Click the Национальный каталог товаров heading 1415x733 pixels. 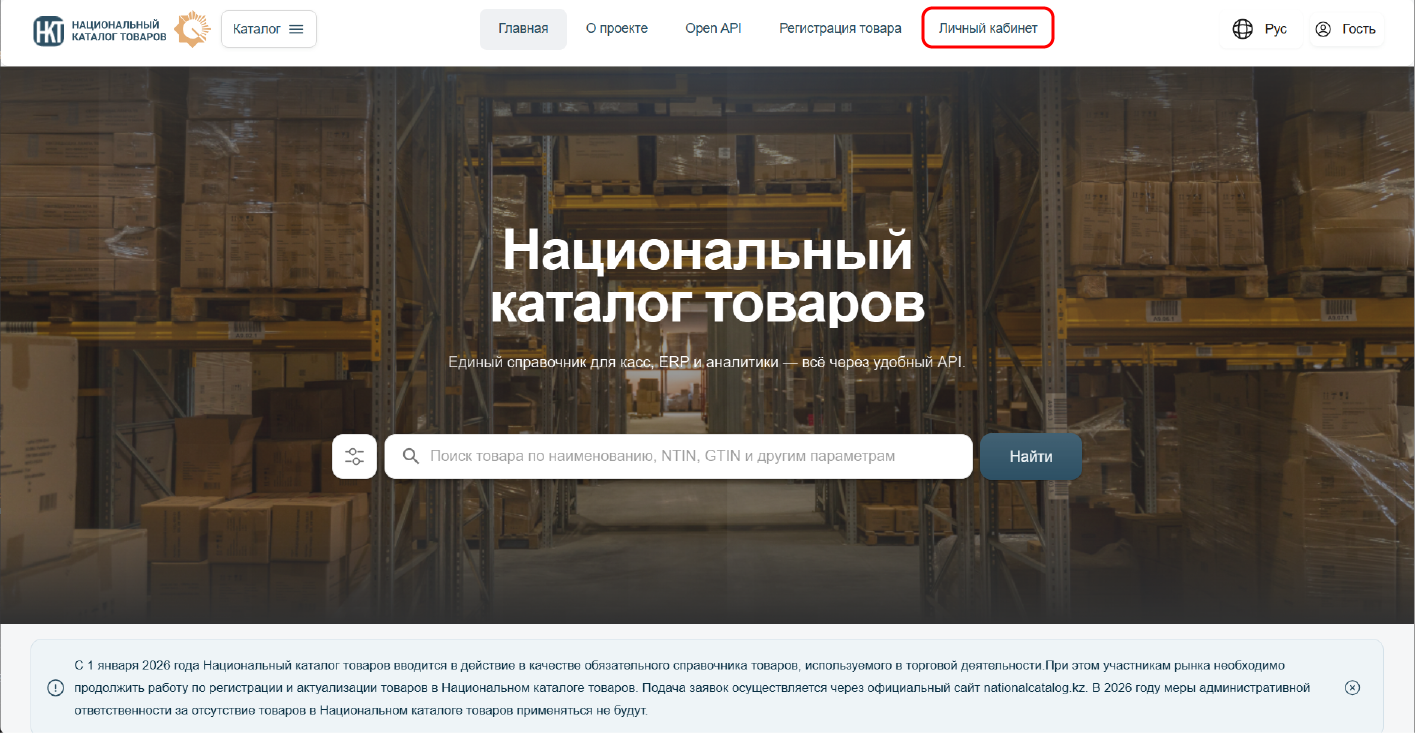(x=707, y=277)
